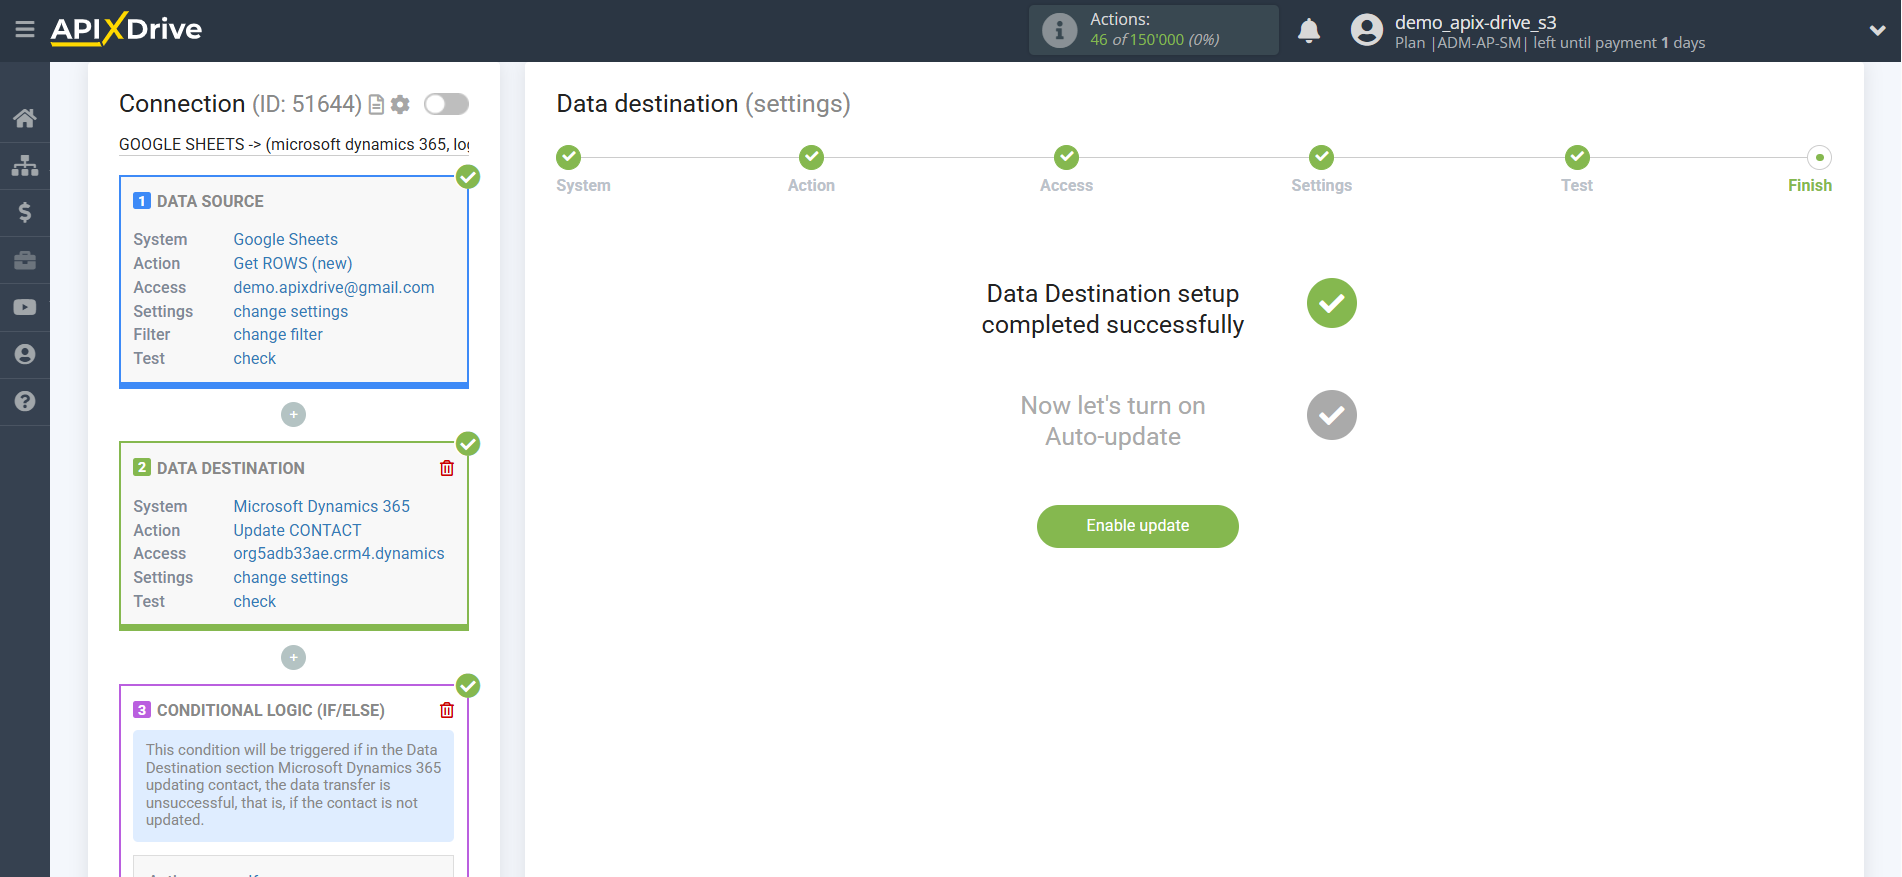Open the connections sitemap sidebar icon
1902x877 pixels.
tap(25, 165)
